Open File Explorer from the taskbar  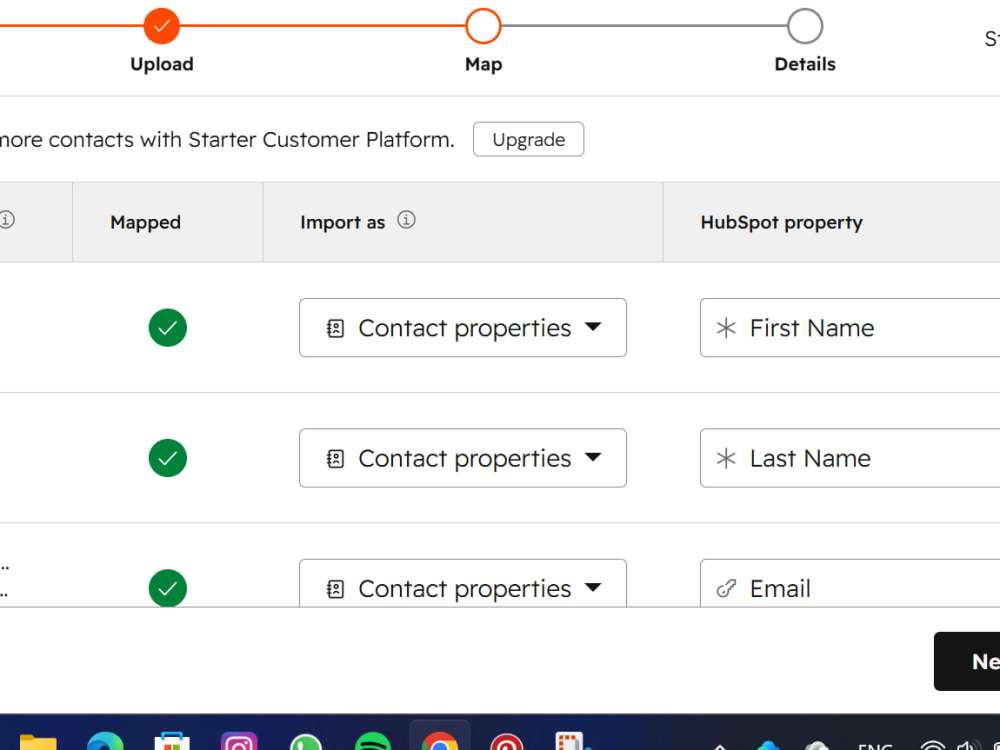[38, 741]
